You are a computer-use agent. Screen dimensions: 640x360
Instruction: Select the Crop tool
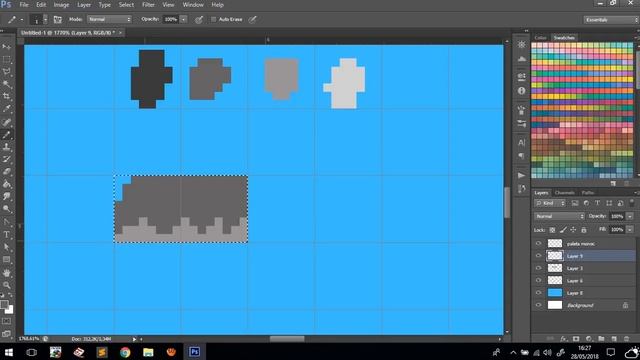pos(7,96)
